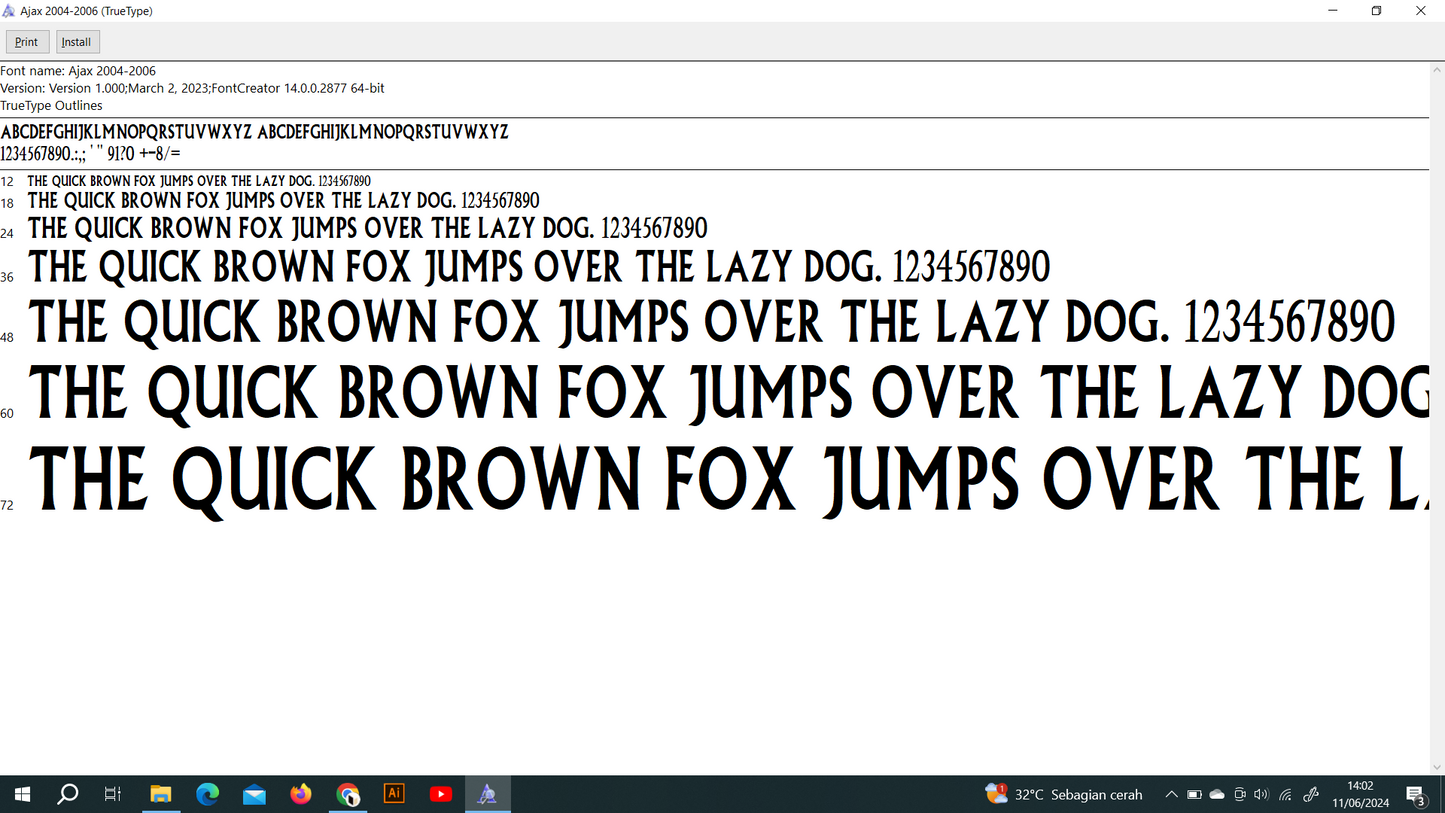Switch to Firefox on the taskbar

(301, 794)
